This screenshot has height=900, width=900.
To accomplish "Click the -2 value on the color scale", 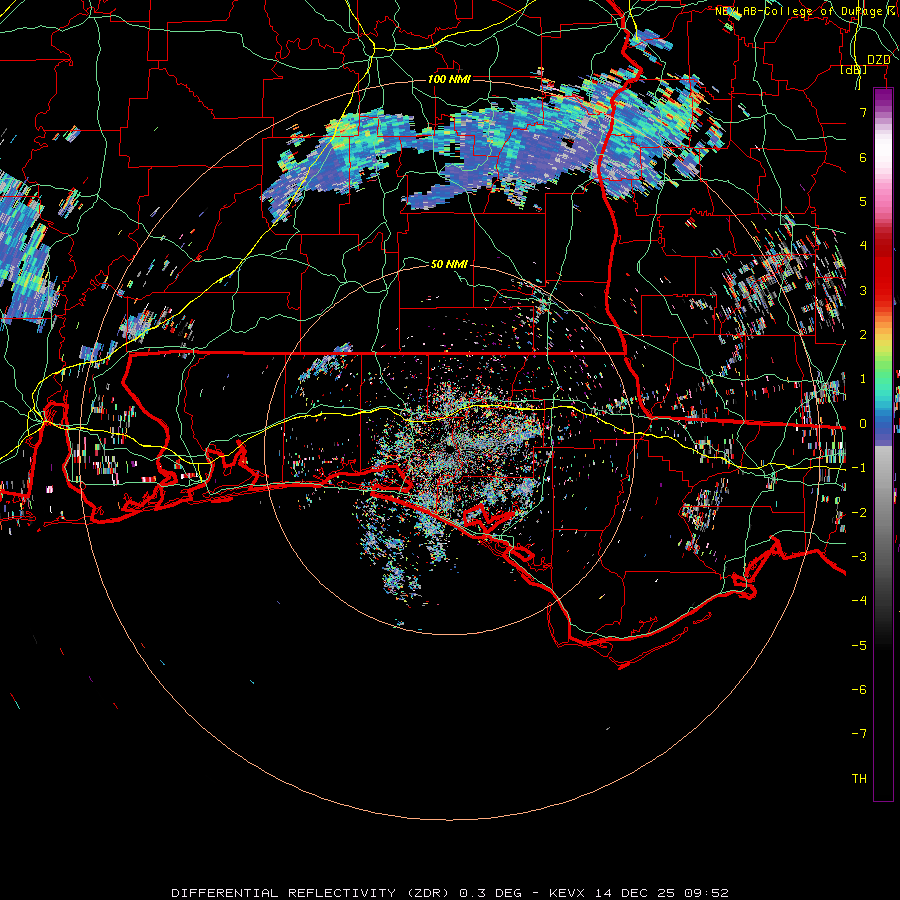I will [x=859, y=513].
